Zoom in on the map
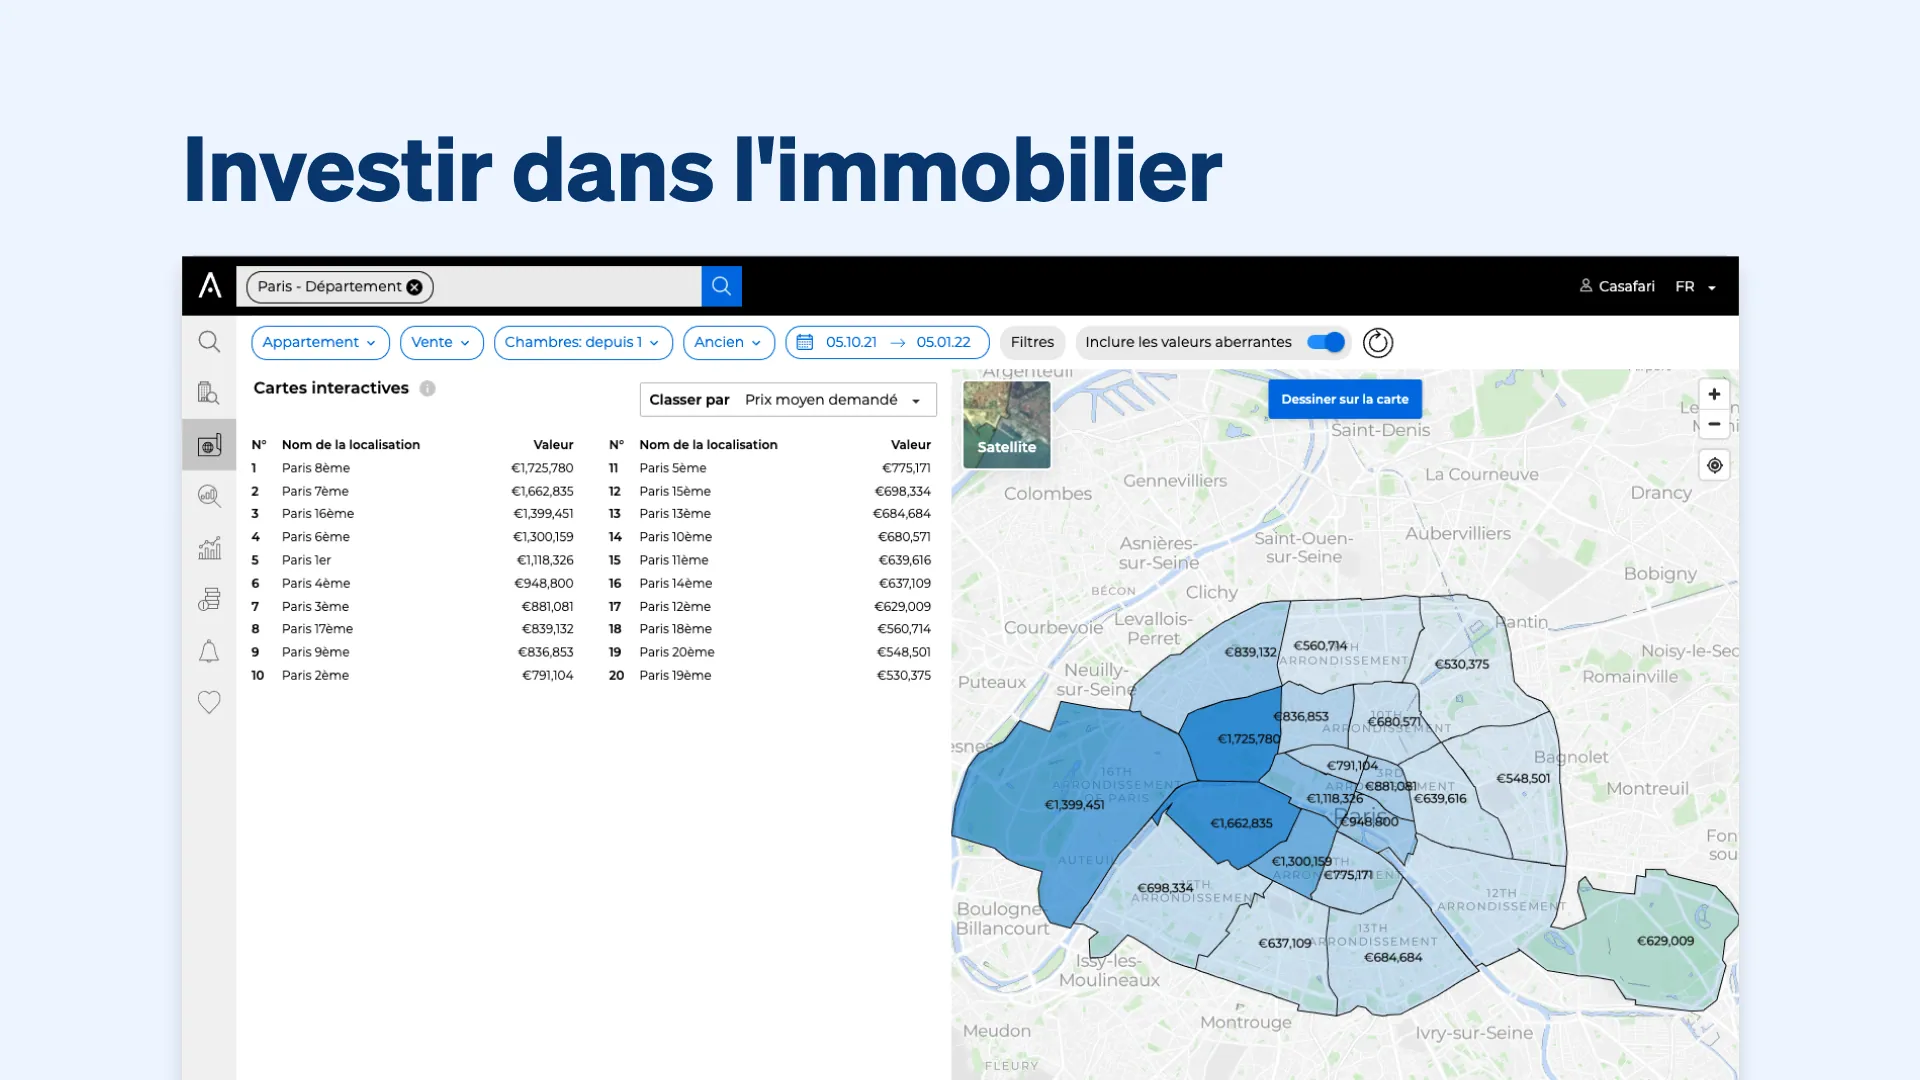Screen dimensions: 1920x1080 click(x=1714, y=394)
